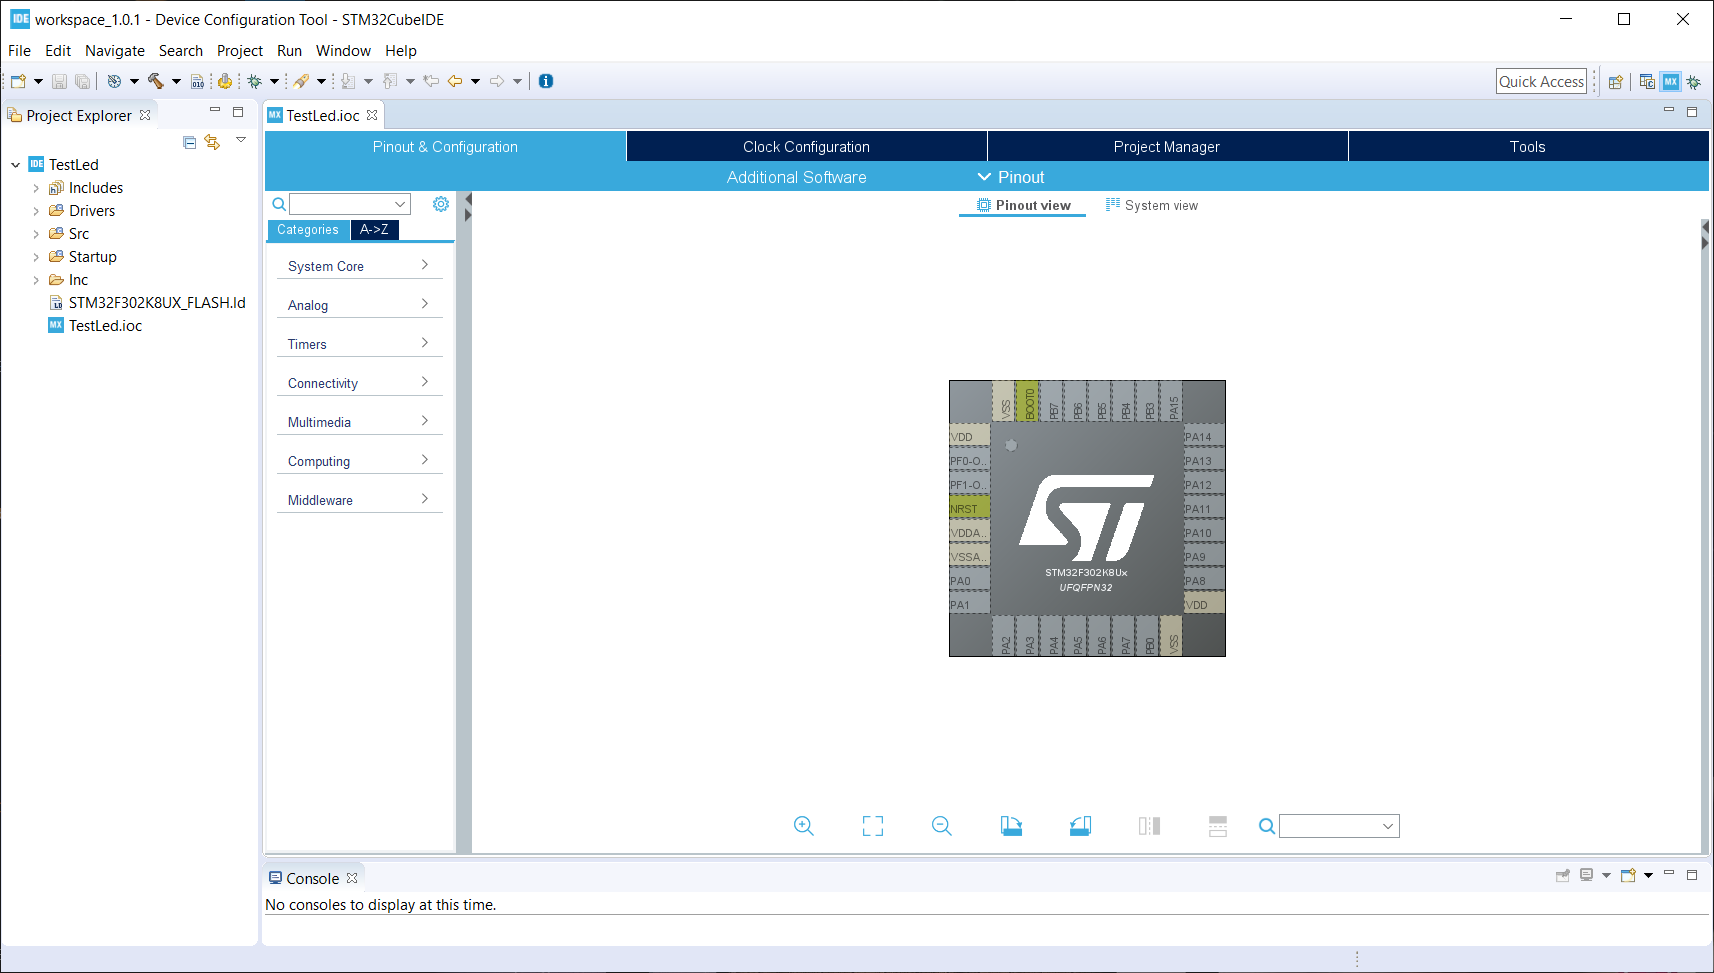Click the Forward navigation arrow icon
The image size is (1714, 973).
click(x=497, y=81)
